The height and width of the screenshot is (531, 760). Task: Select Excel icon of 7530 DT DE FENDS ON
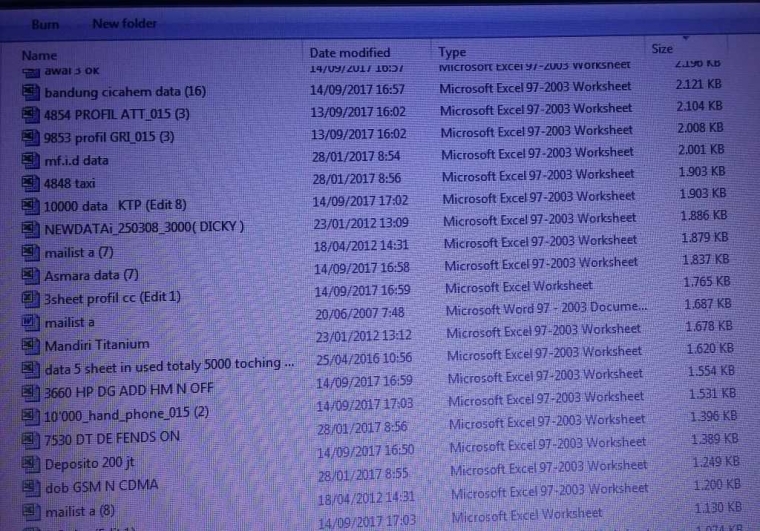coord(31,440)
